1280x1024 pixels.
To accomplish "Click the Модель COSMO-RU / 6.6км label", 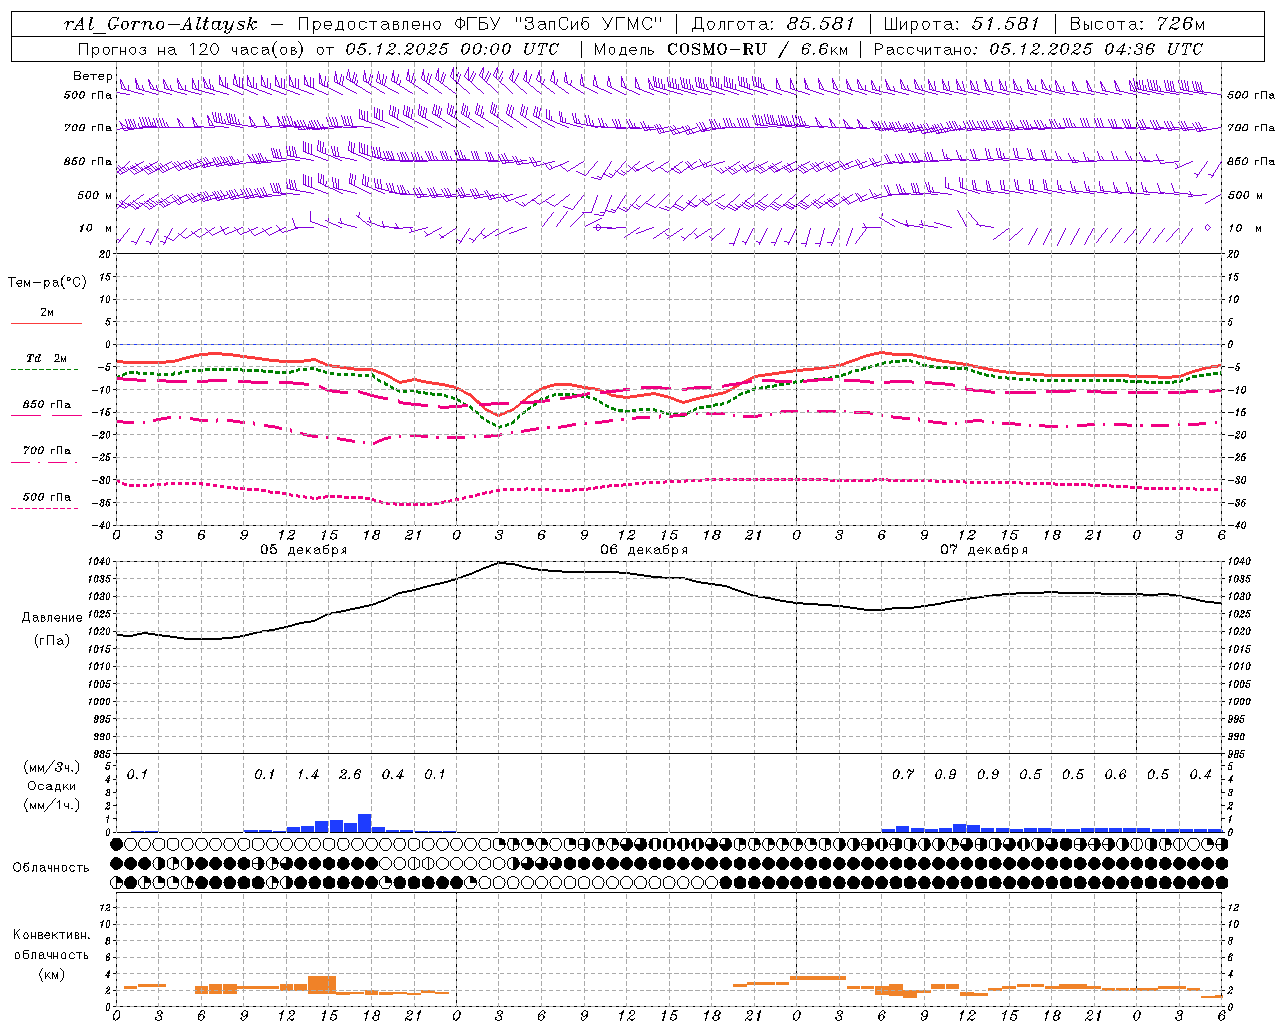I will (721, 49).
